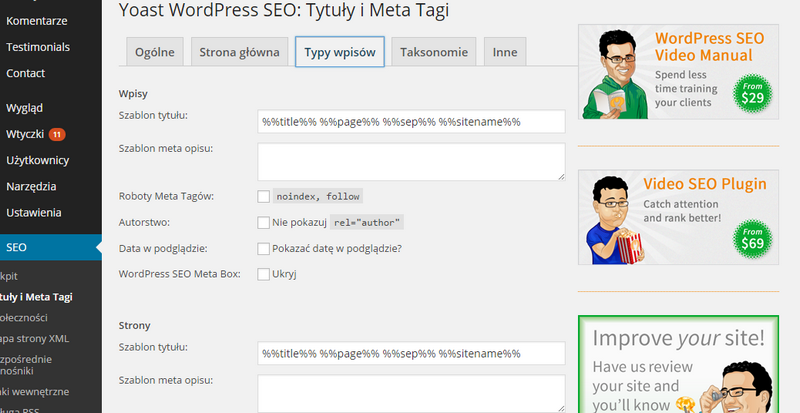Switch to the Inne tab
800x413 pixels.
505,52
